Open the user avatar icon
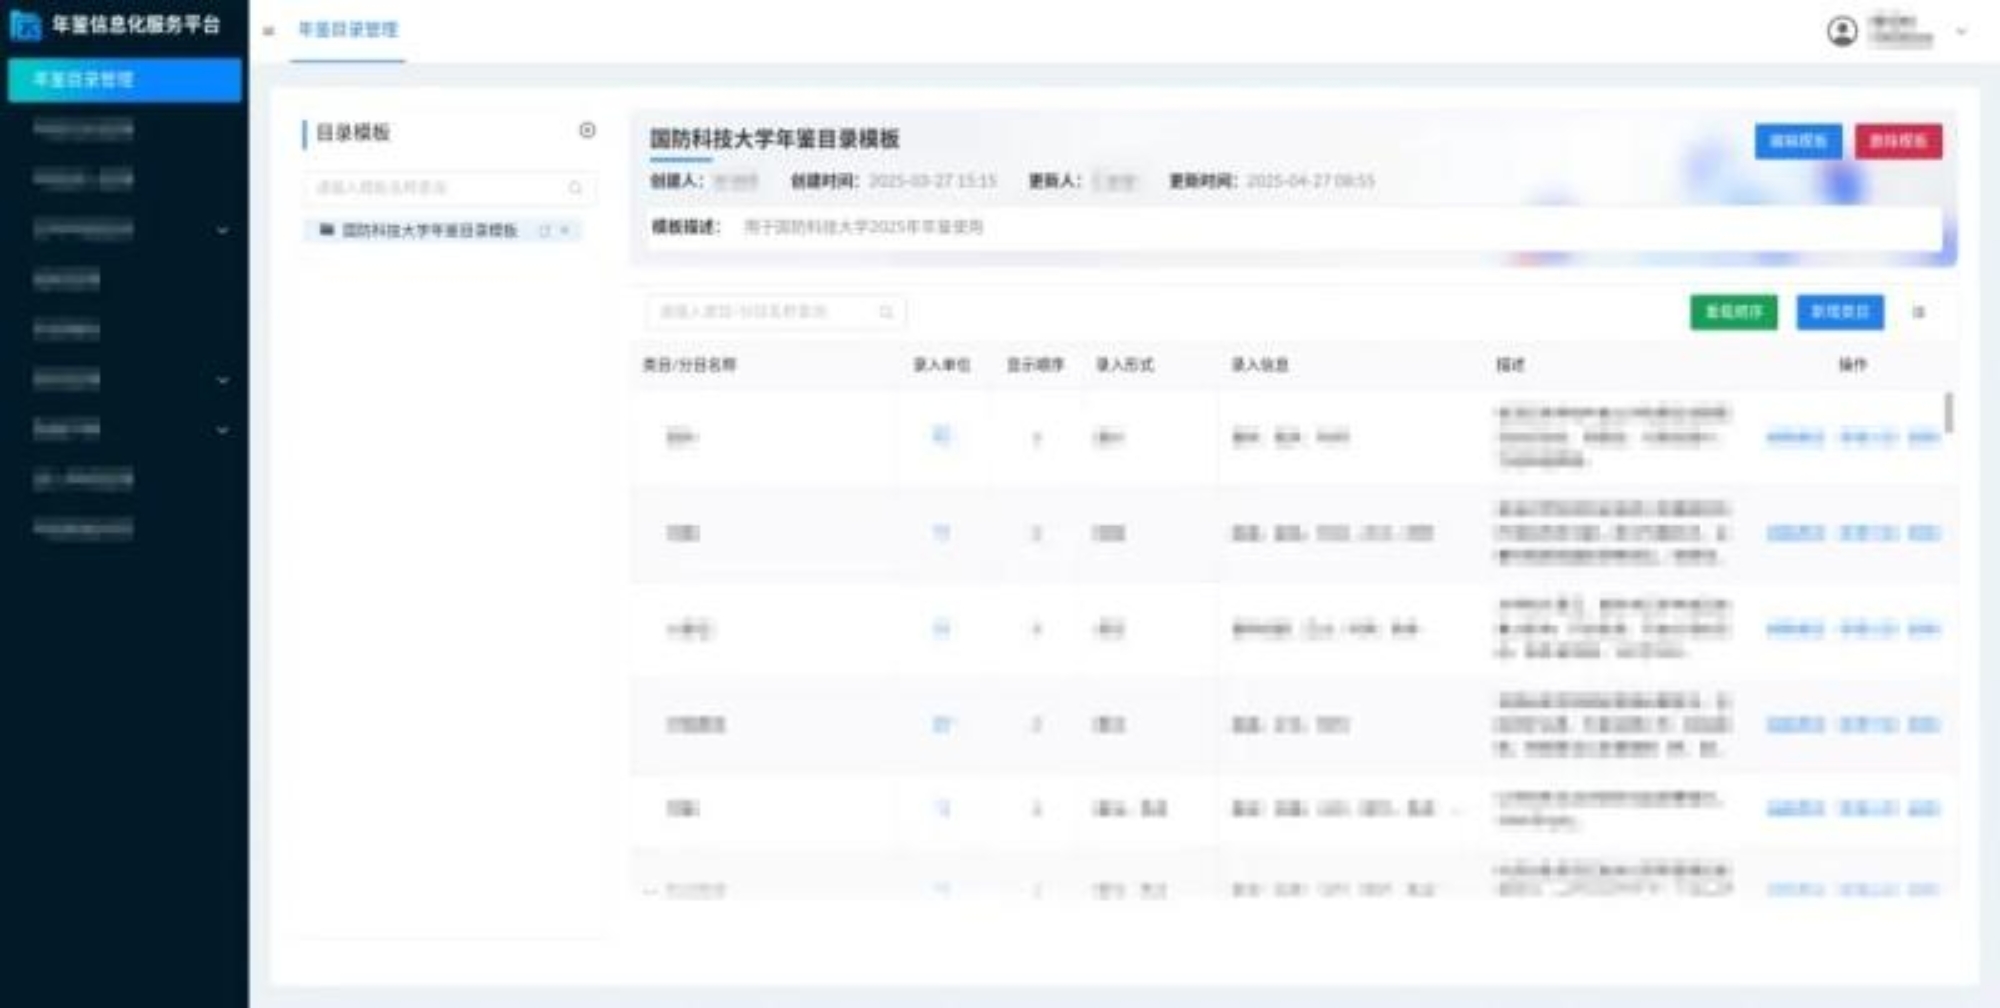 [1842, 31]
